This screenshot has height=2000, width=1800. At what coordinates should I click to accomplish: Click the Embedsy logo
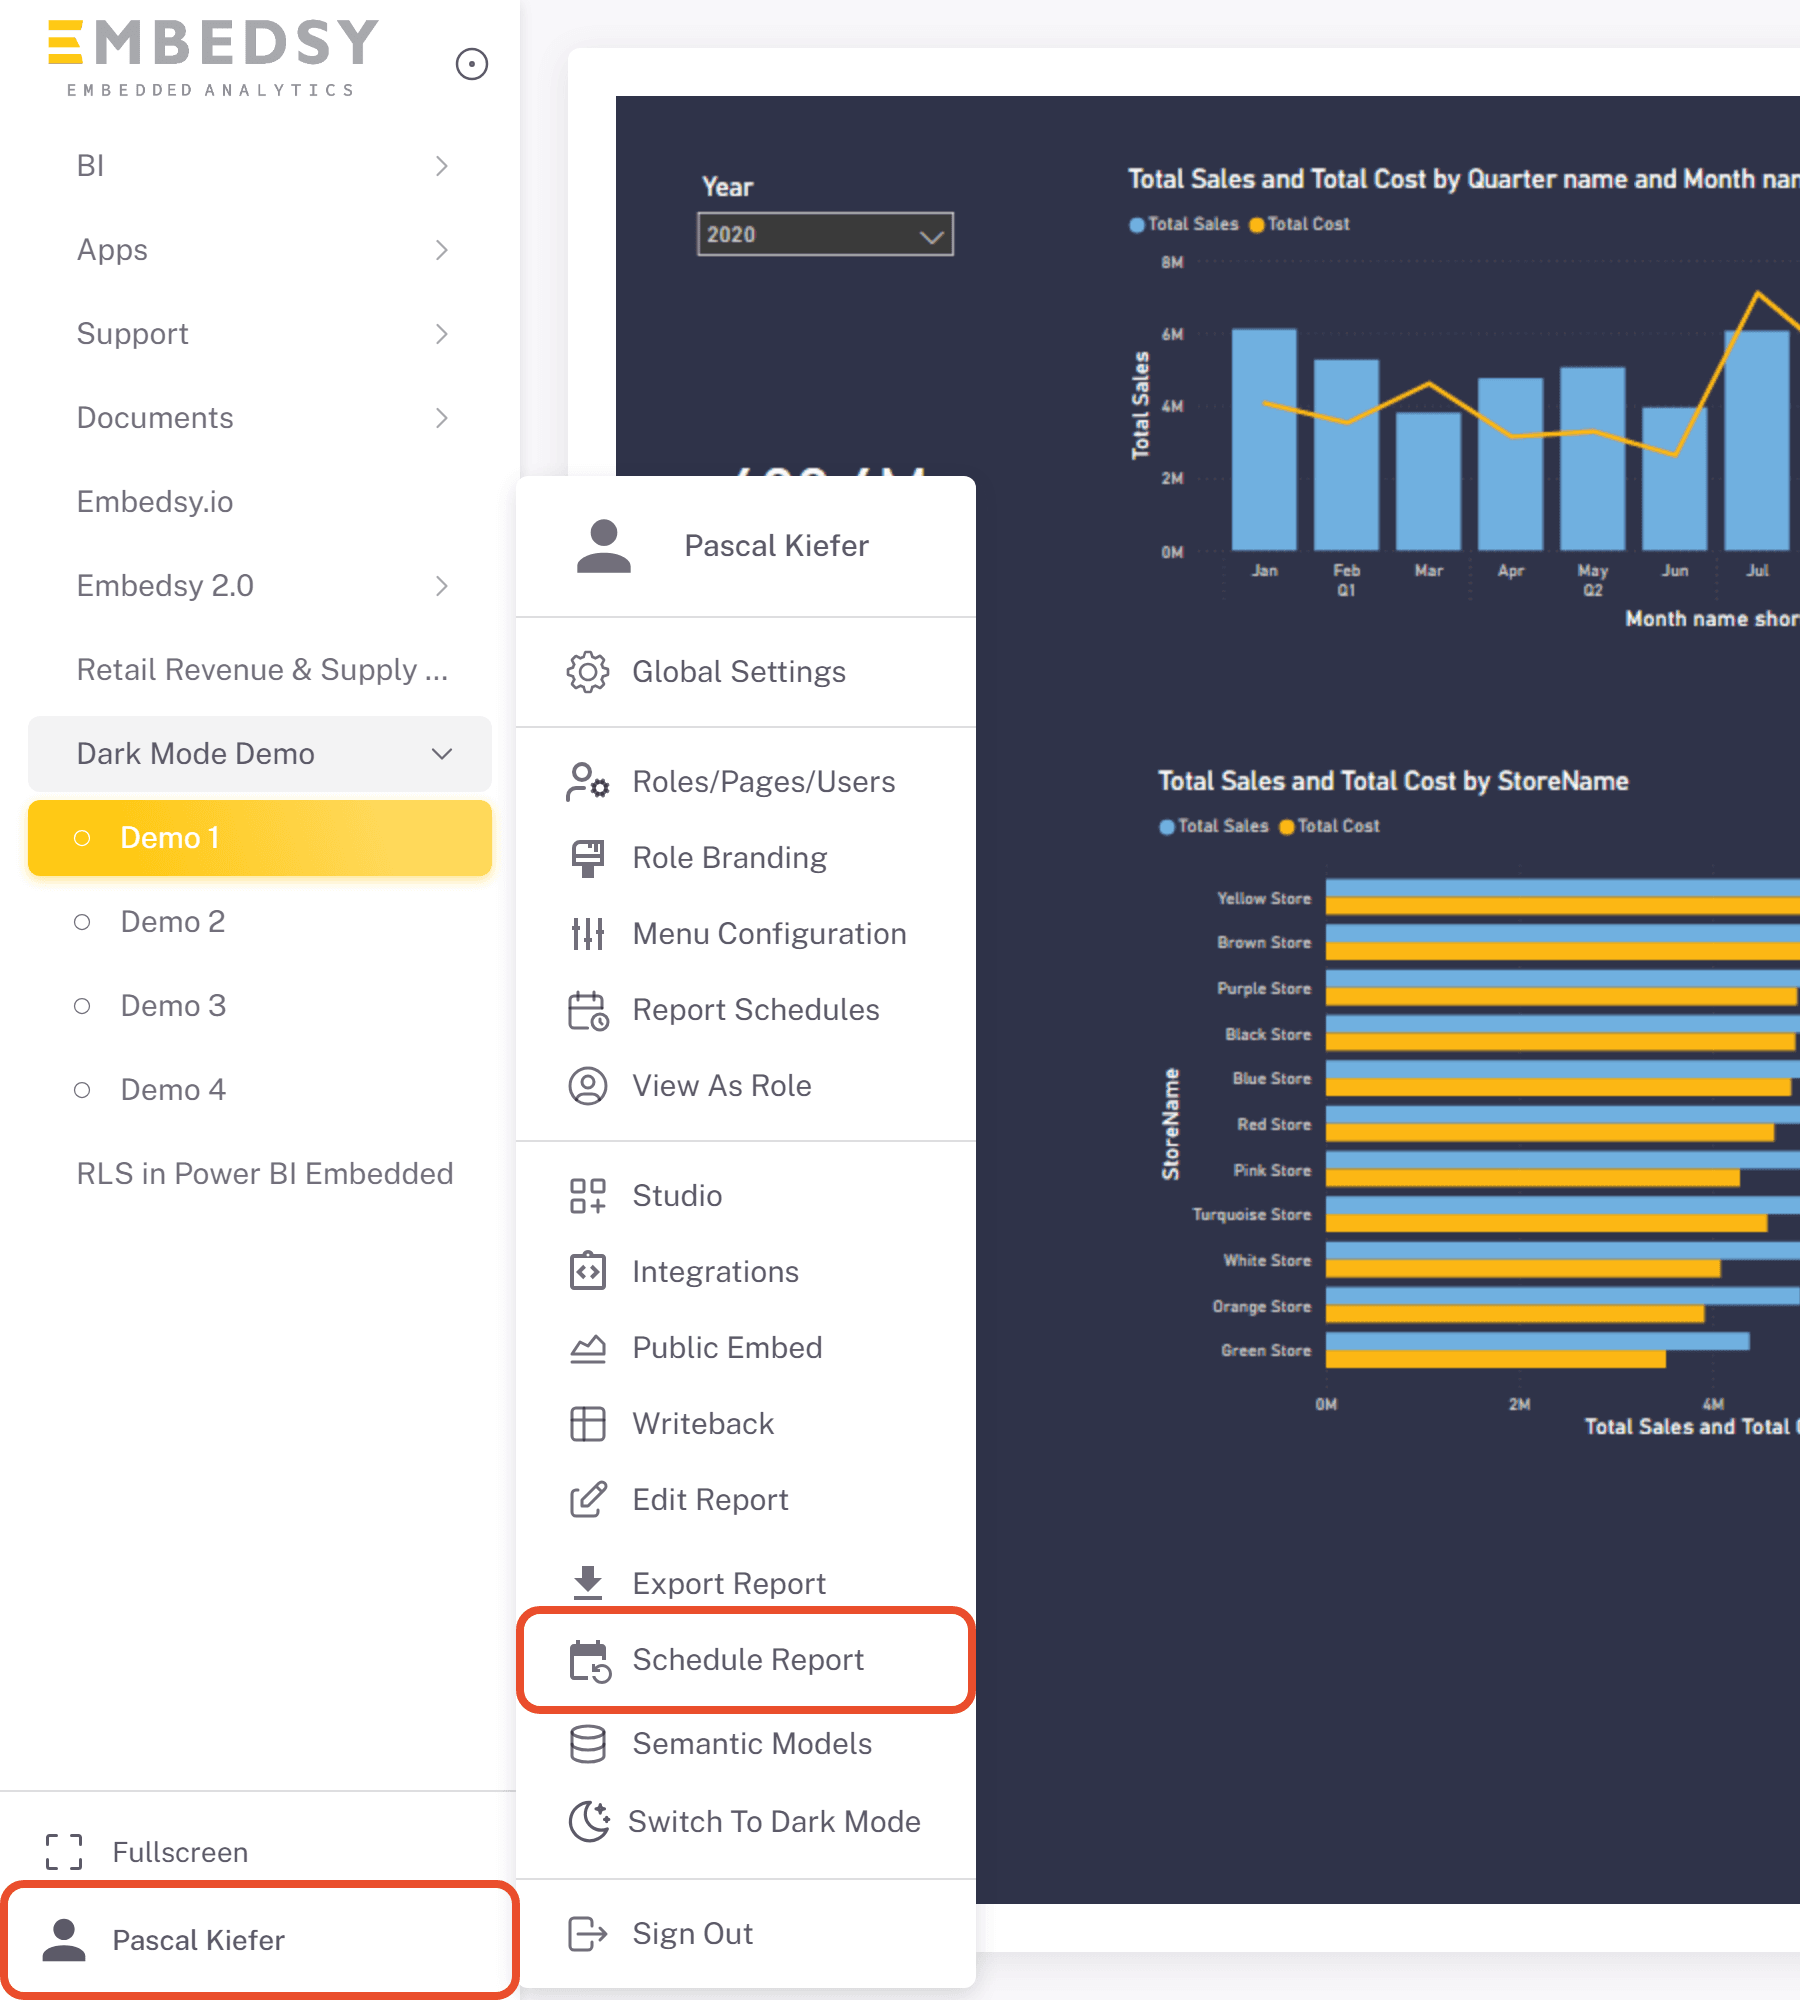click(x=212, y=58)
